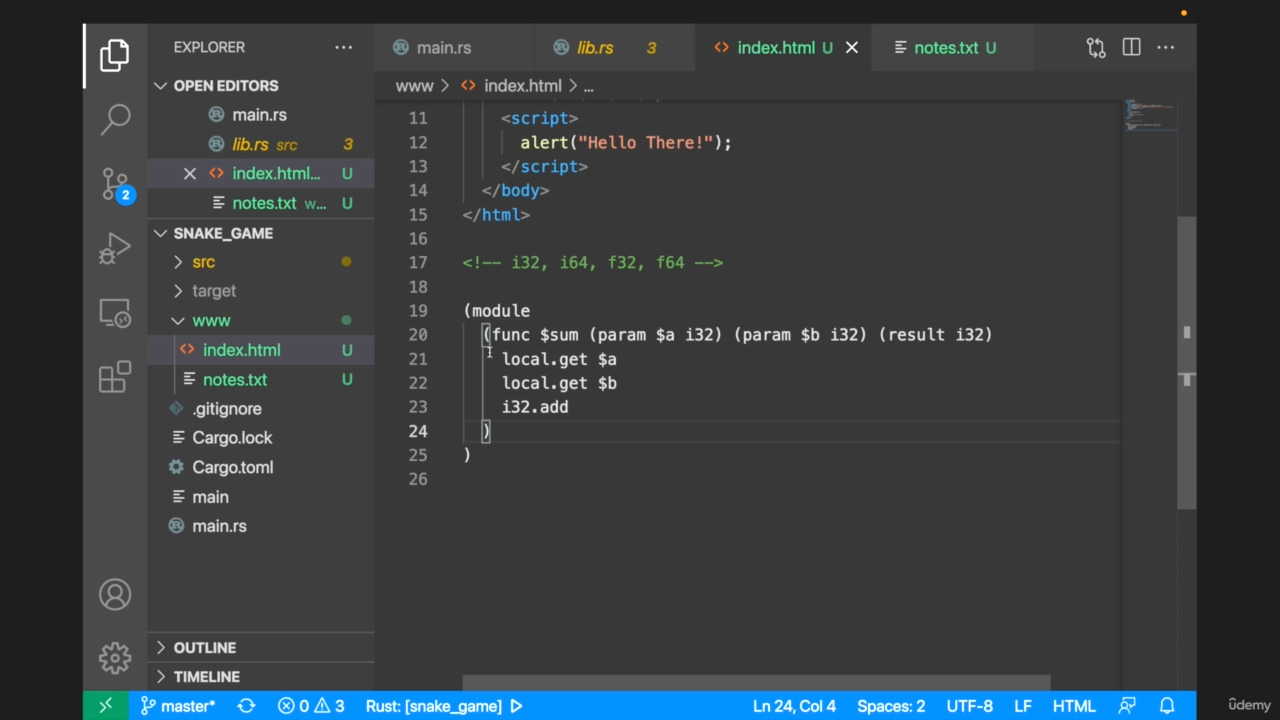Close the index.html editor tab
Viewport: 1280px width, 720px height.
pyautogui.click(x=852, y=48)
